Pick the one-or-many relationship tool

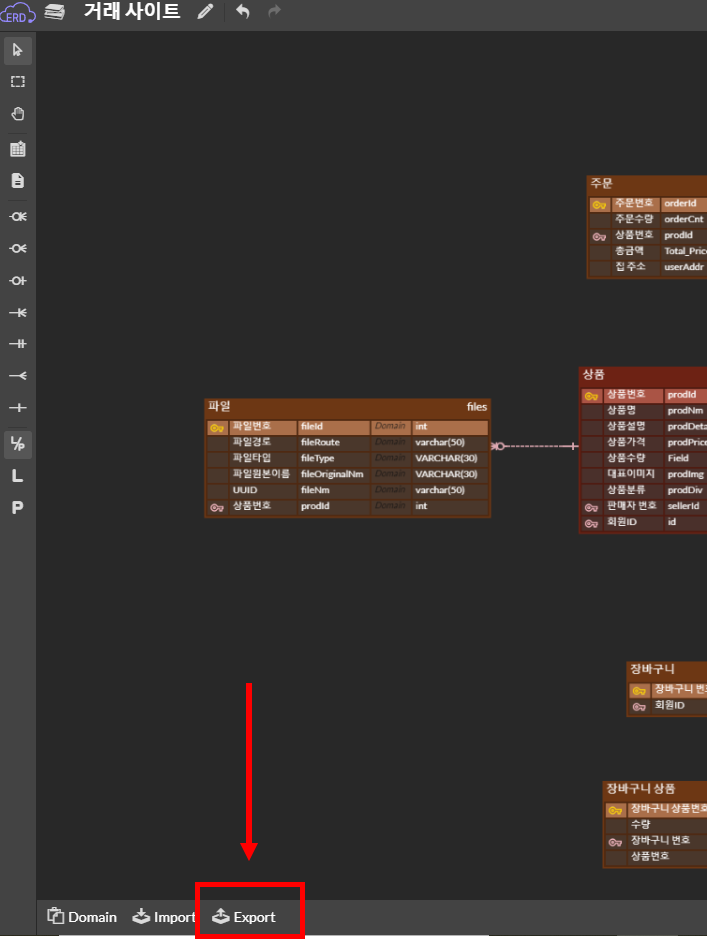click(17, 312)
